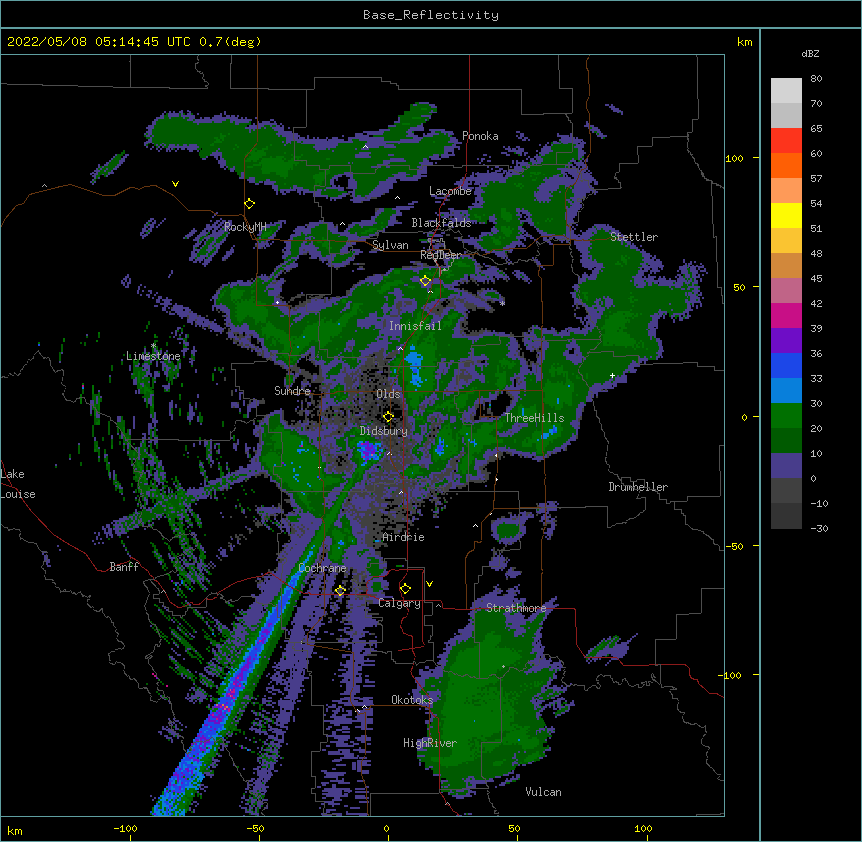
Task: Pick the white 80-70 dBZ legend swatch
Action: tap(786, 91)
